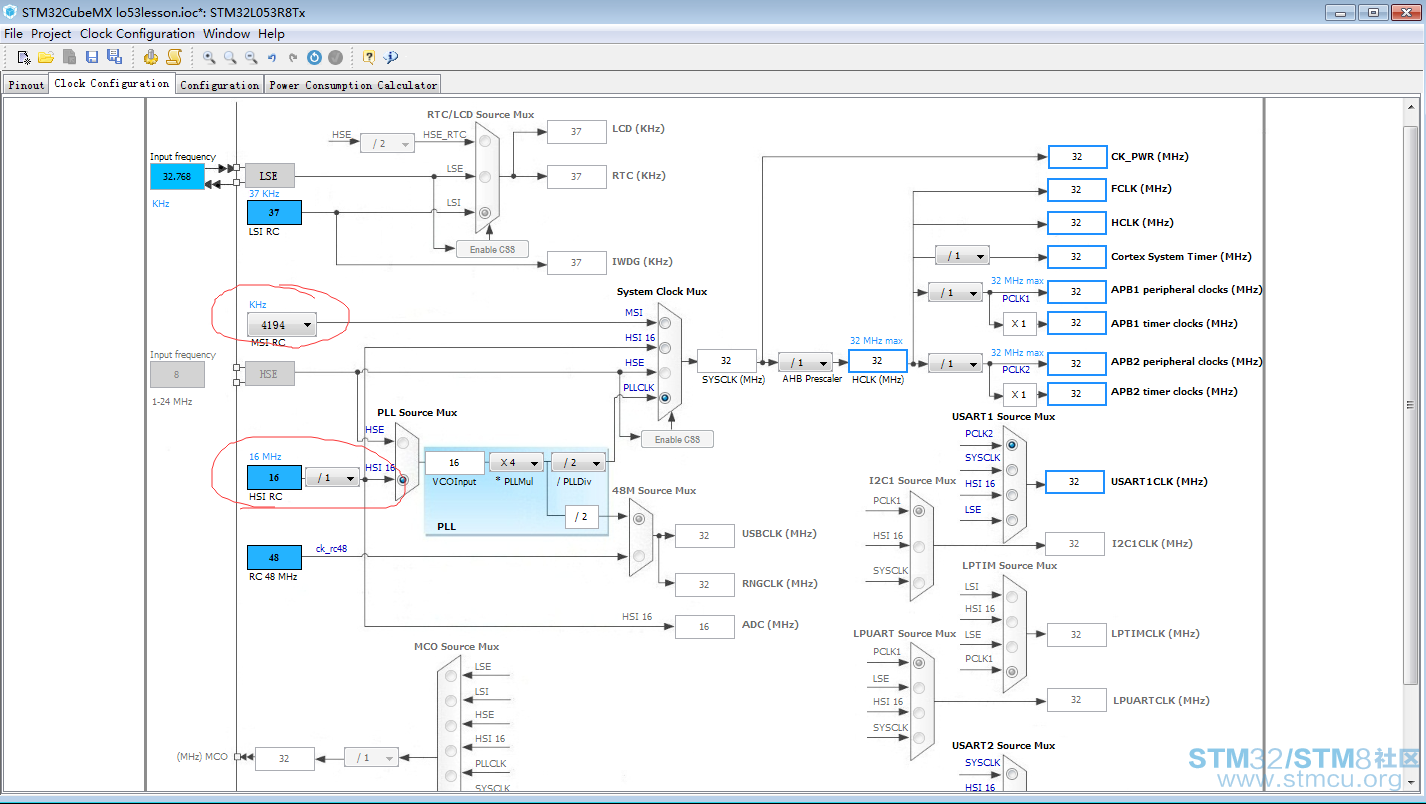Click the HCLK (MHz) value input field
Screen dimensions: 1426x804
tap(877, 361)
